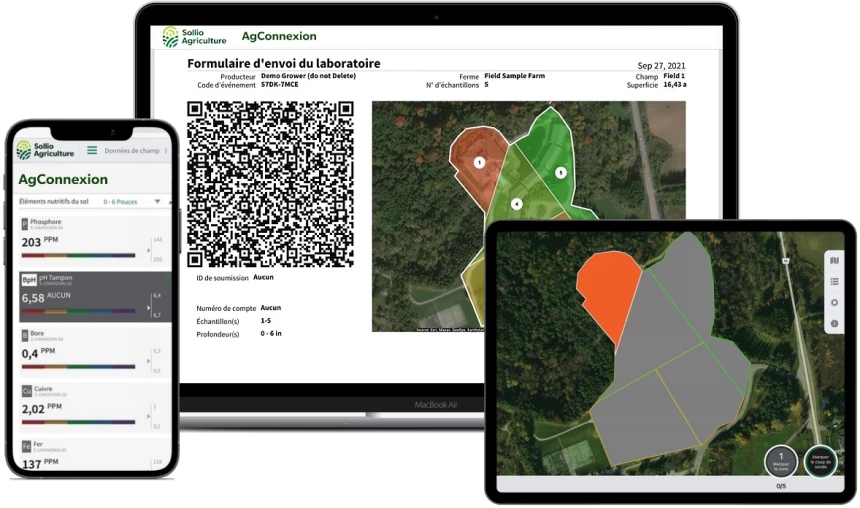Screen dimensions: 860x508
Task: Click the 16,43 a superficie value
Action: click(x=675, y=85)
